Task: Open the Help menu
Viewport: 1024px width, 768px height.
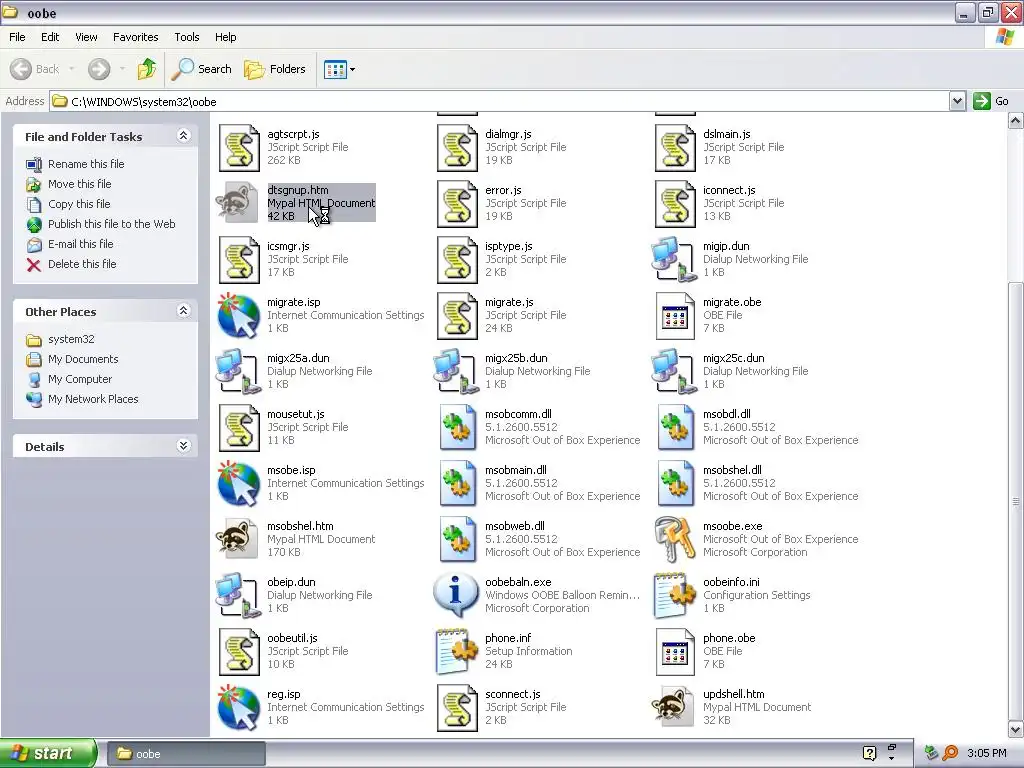Action: point(226,37)
